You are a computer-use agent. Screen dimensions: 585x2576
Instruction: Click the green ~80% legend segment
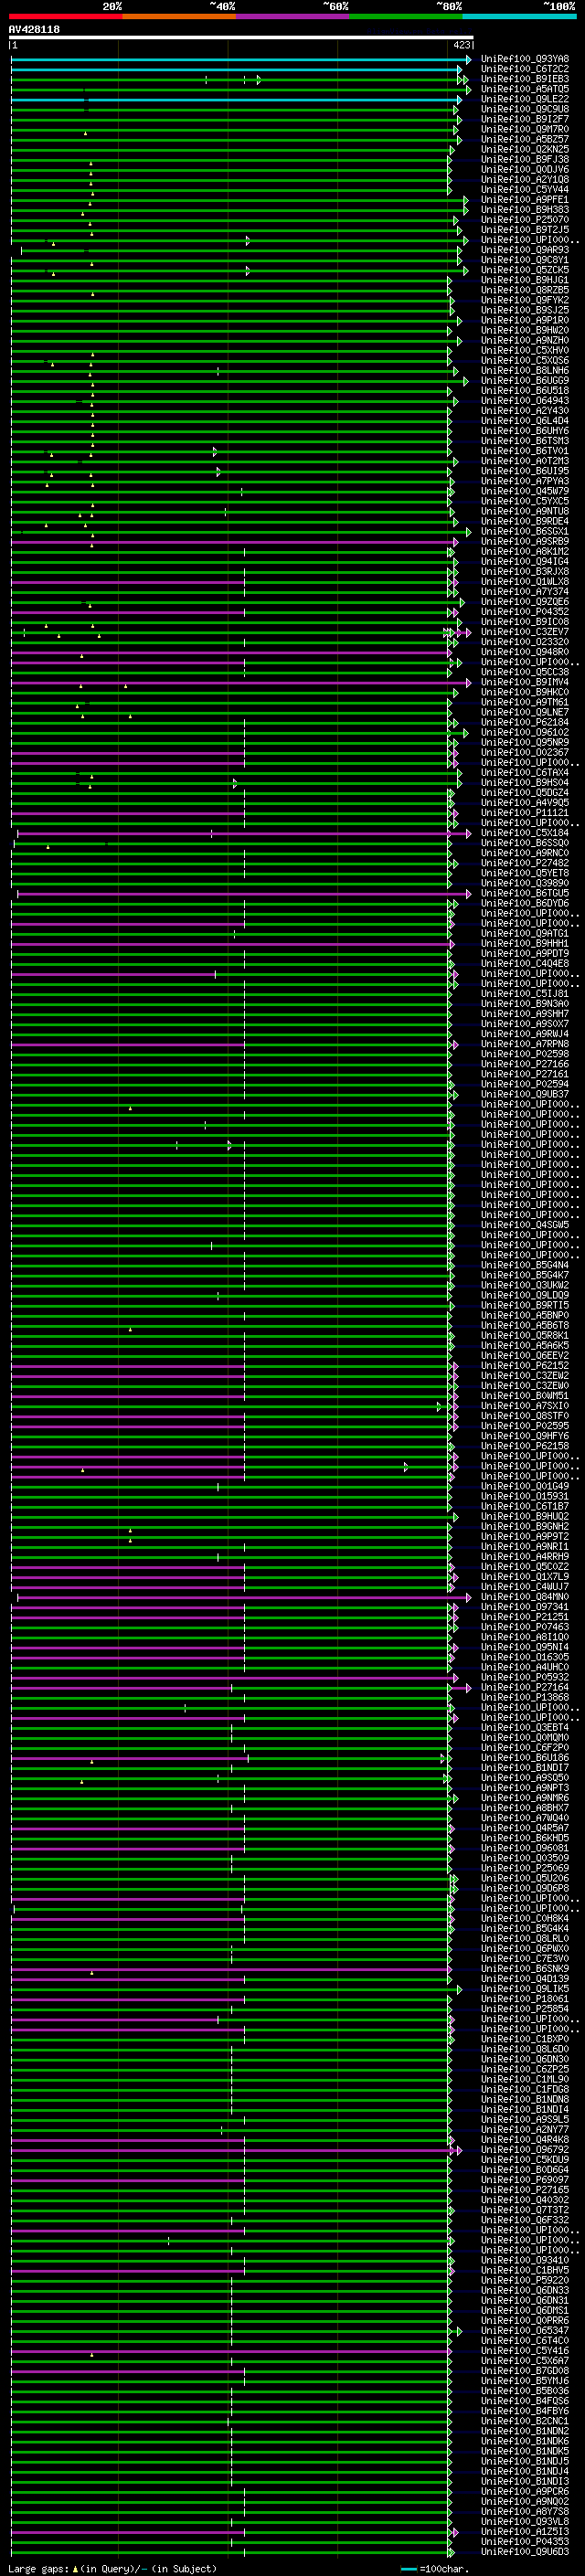406,16
